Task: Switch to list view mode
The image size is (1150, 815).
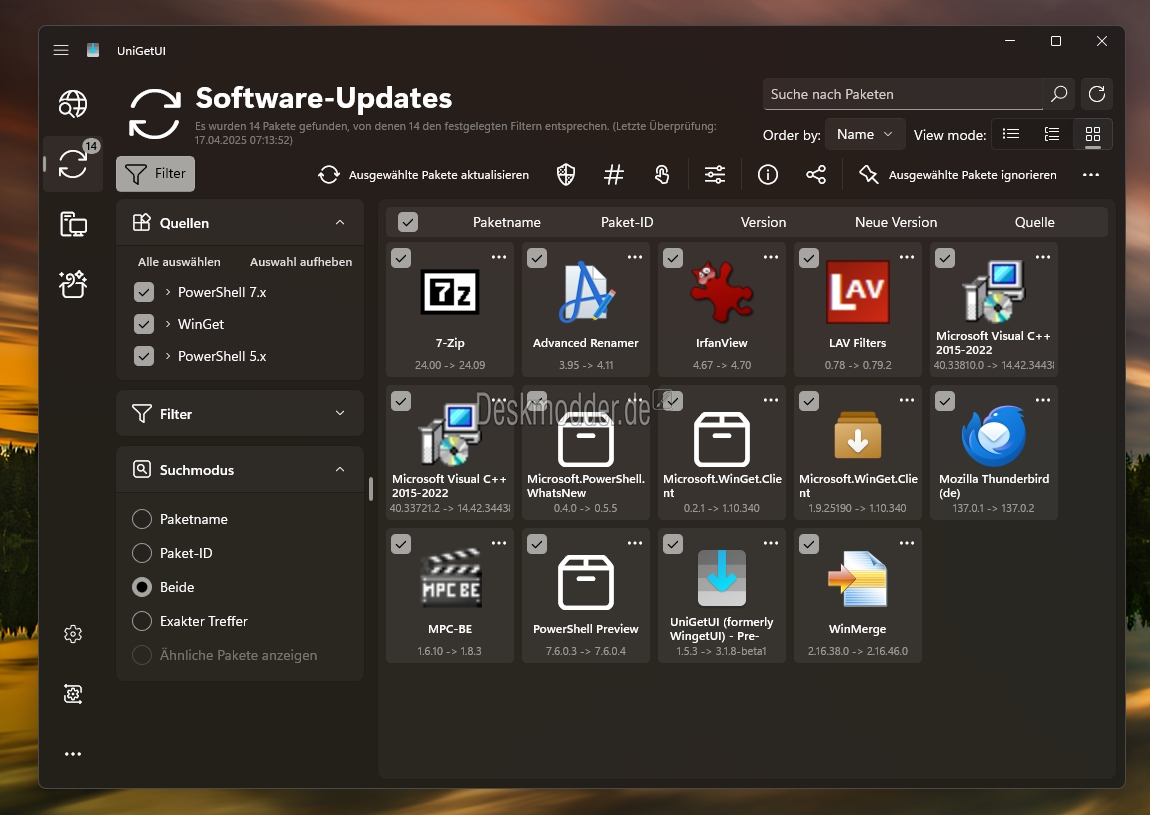Action: point(1011,134)
